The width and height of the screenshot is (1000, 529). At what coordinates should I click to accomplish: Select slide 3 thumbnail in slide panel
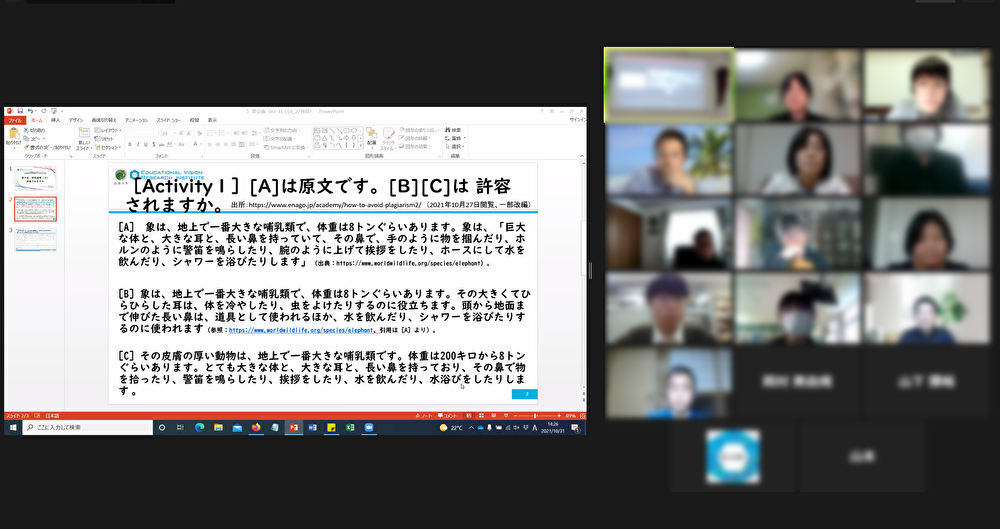[x=35, y=239]
